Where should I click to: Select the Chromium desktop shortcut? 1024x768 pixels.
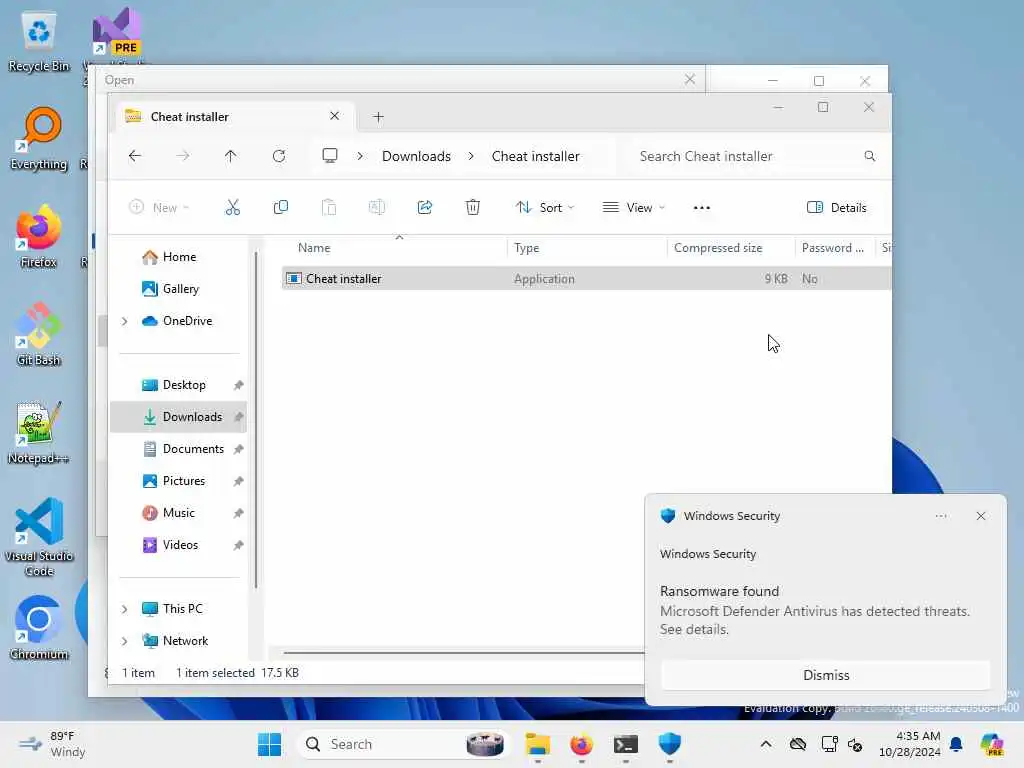(x=39, y=628)
